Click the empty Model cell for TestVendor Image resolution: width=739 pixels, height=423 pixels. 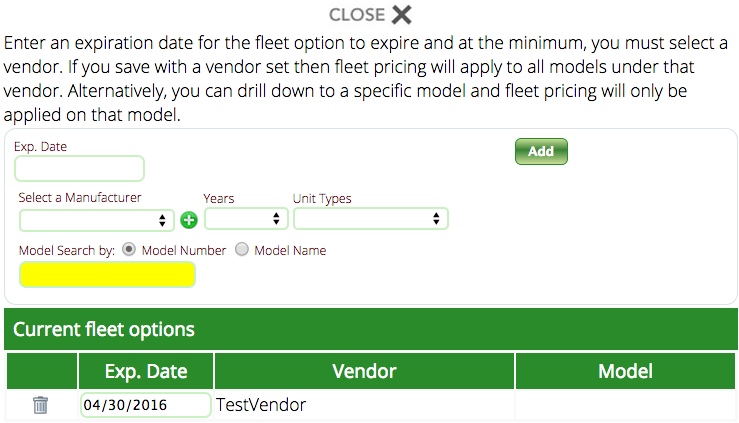[625, 405]
